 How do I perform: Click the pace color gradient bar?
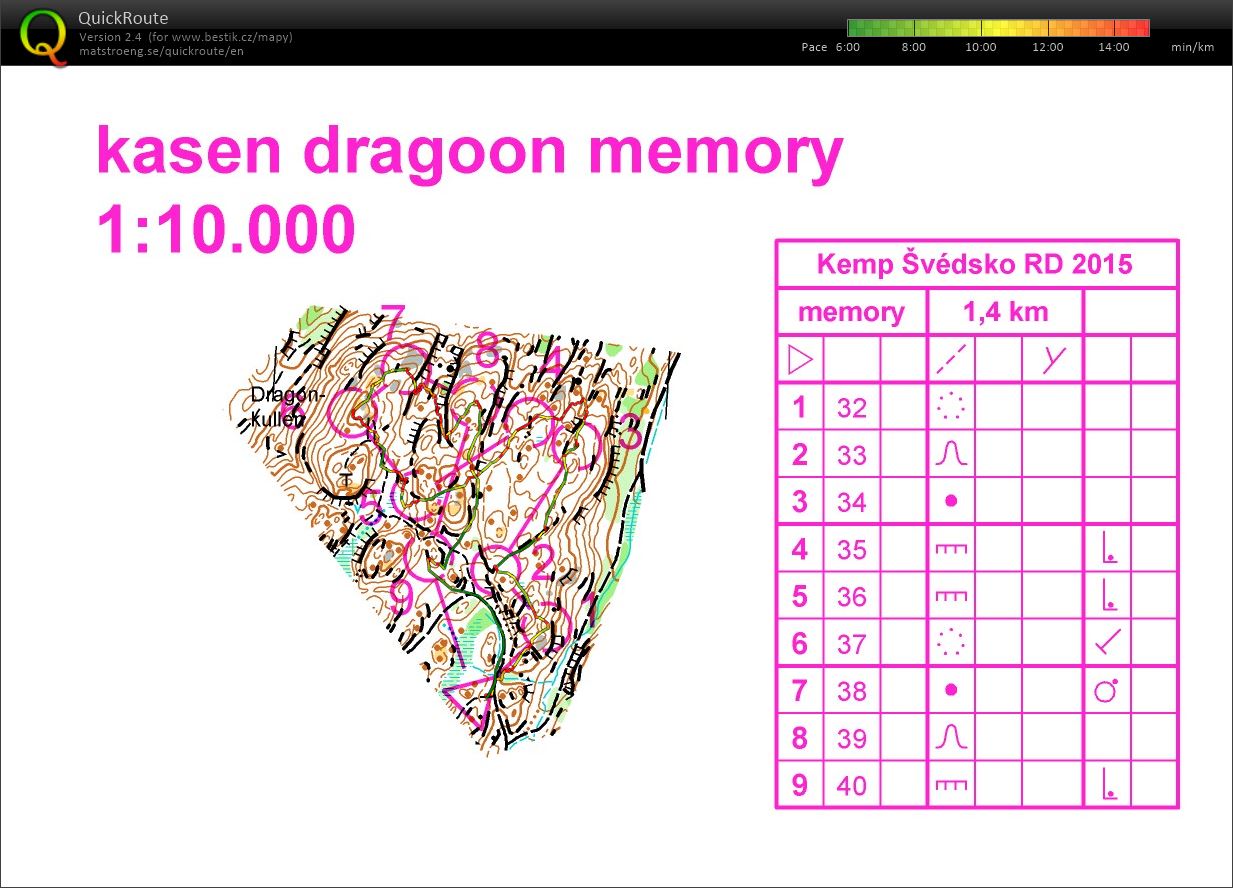point(997,28)
